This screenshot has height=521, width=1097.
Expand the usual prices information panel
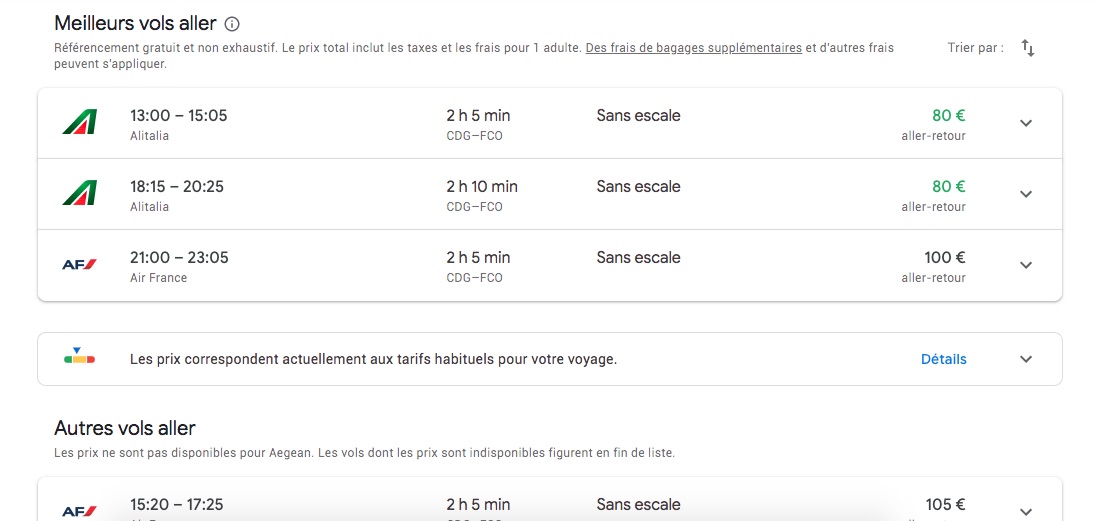[x=1025, y=359]
